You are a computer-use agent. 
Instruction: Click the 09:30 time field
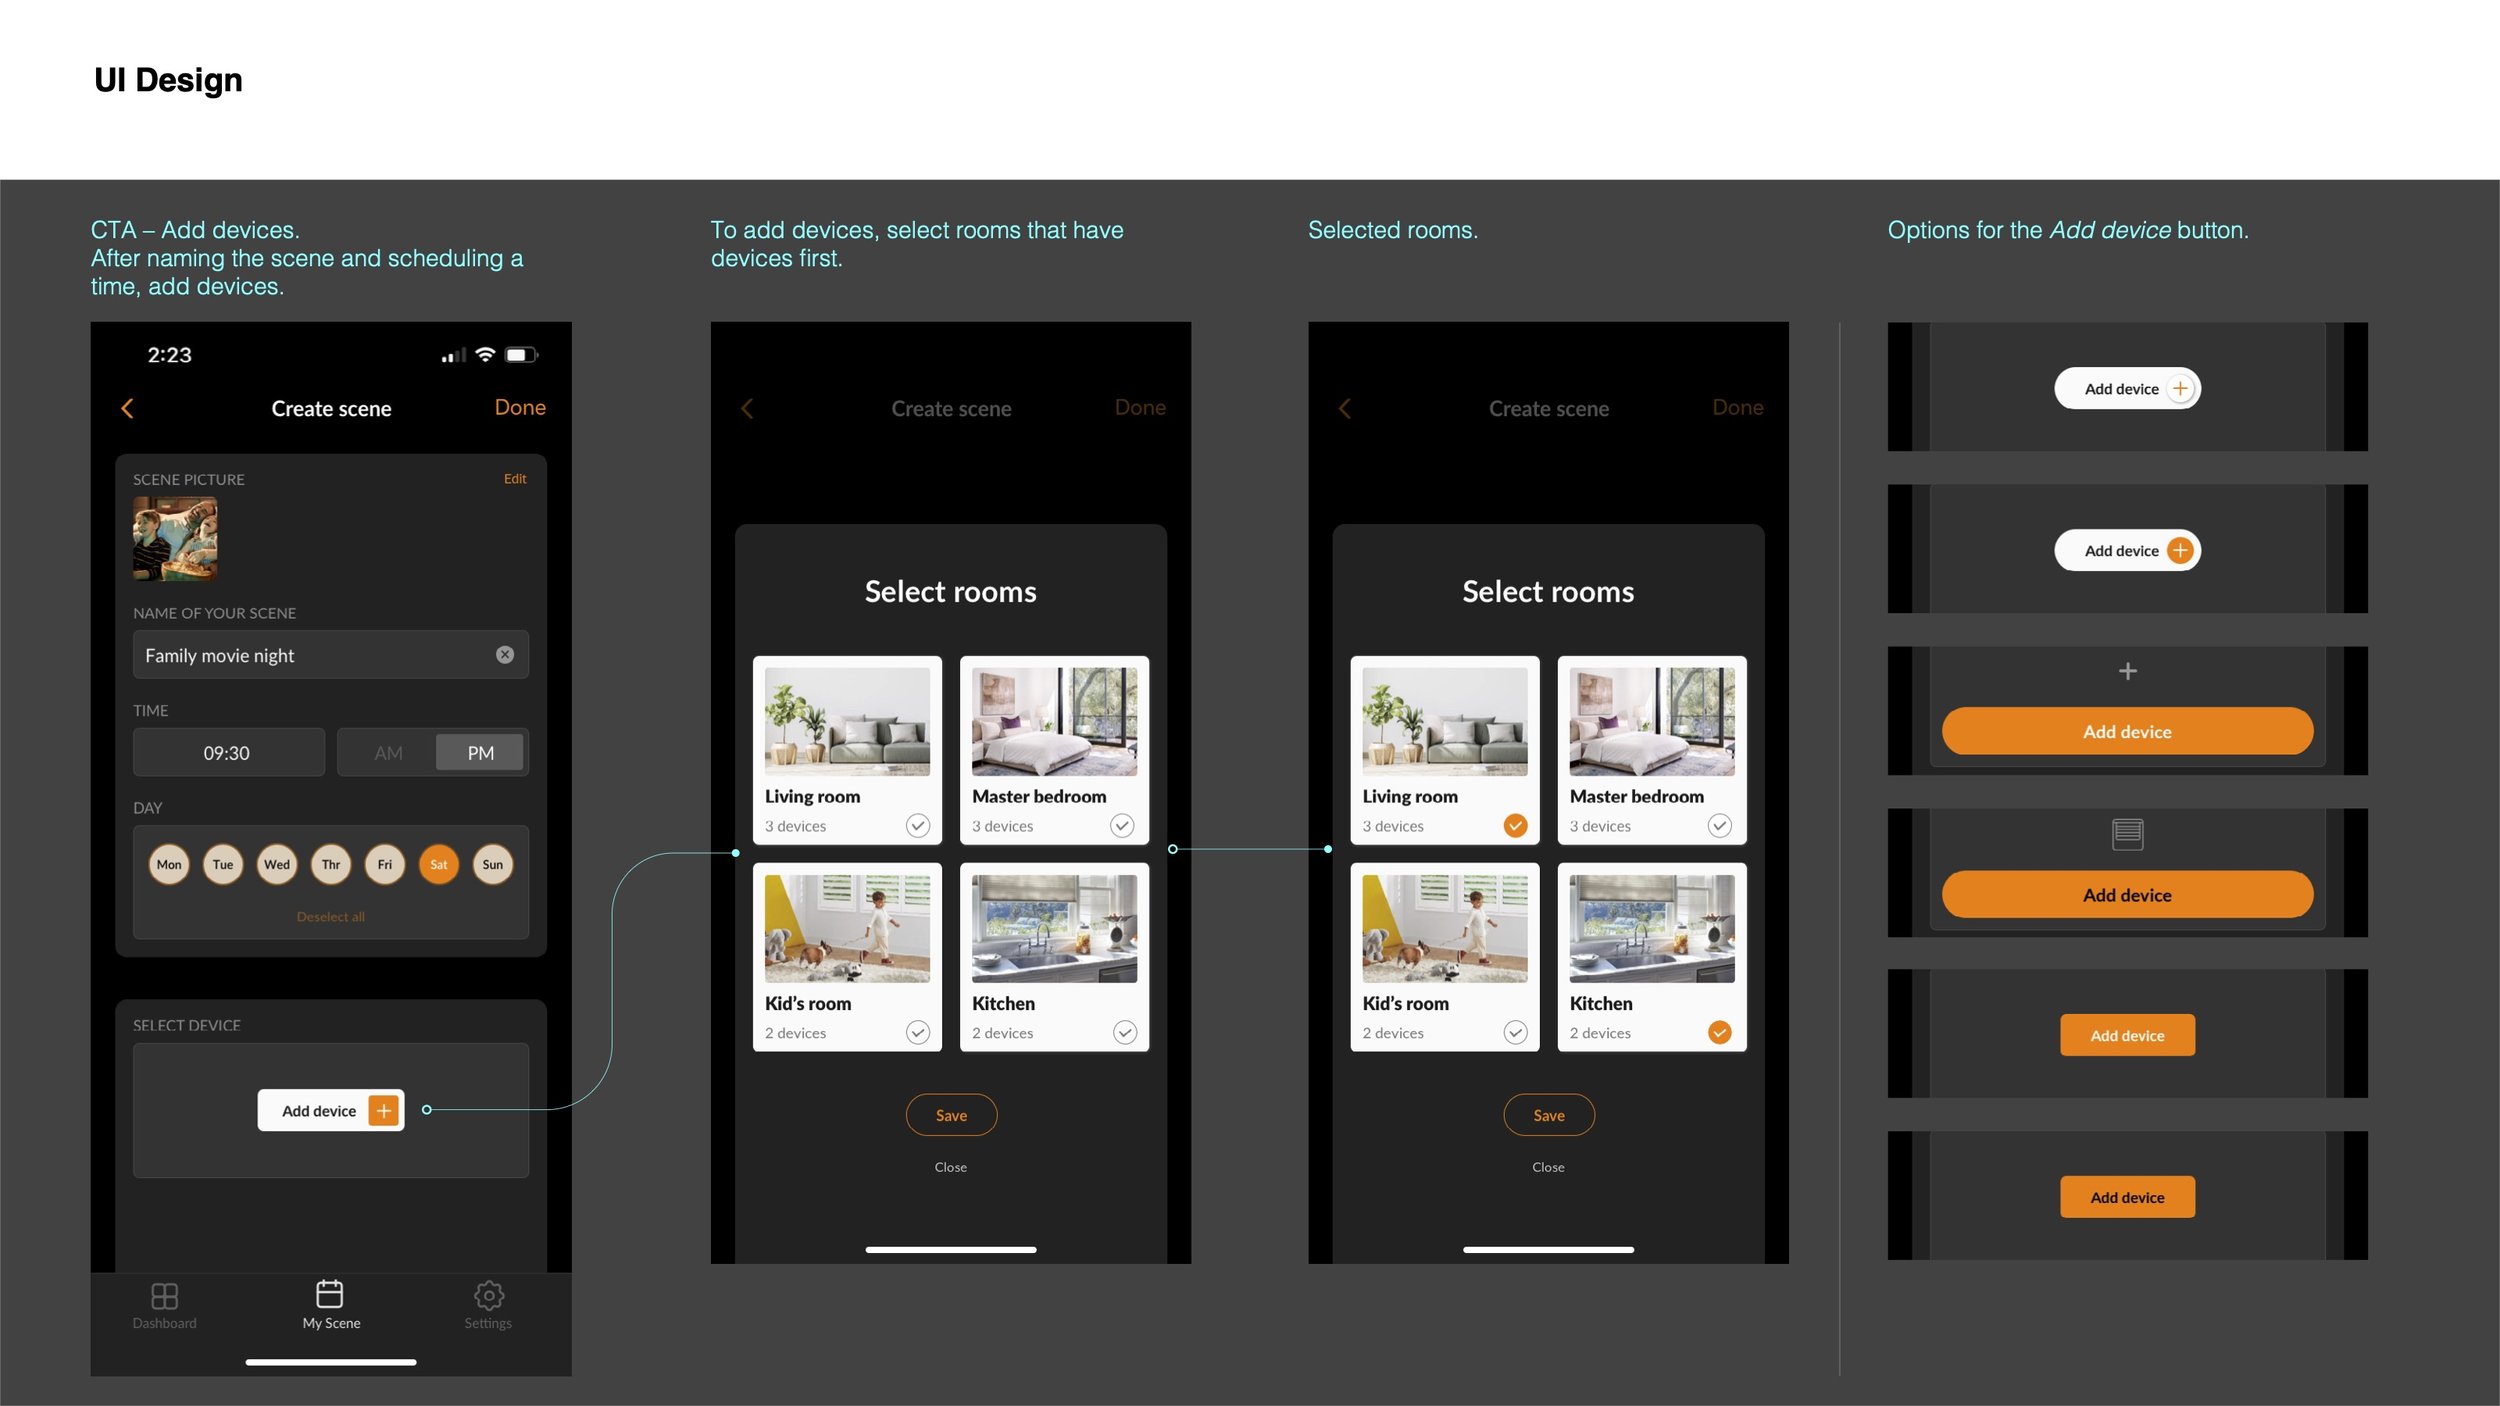pyautogui.click(x=228, y=753)
